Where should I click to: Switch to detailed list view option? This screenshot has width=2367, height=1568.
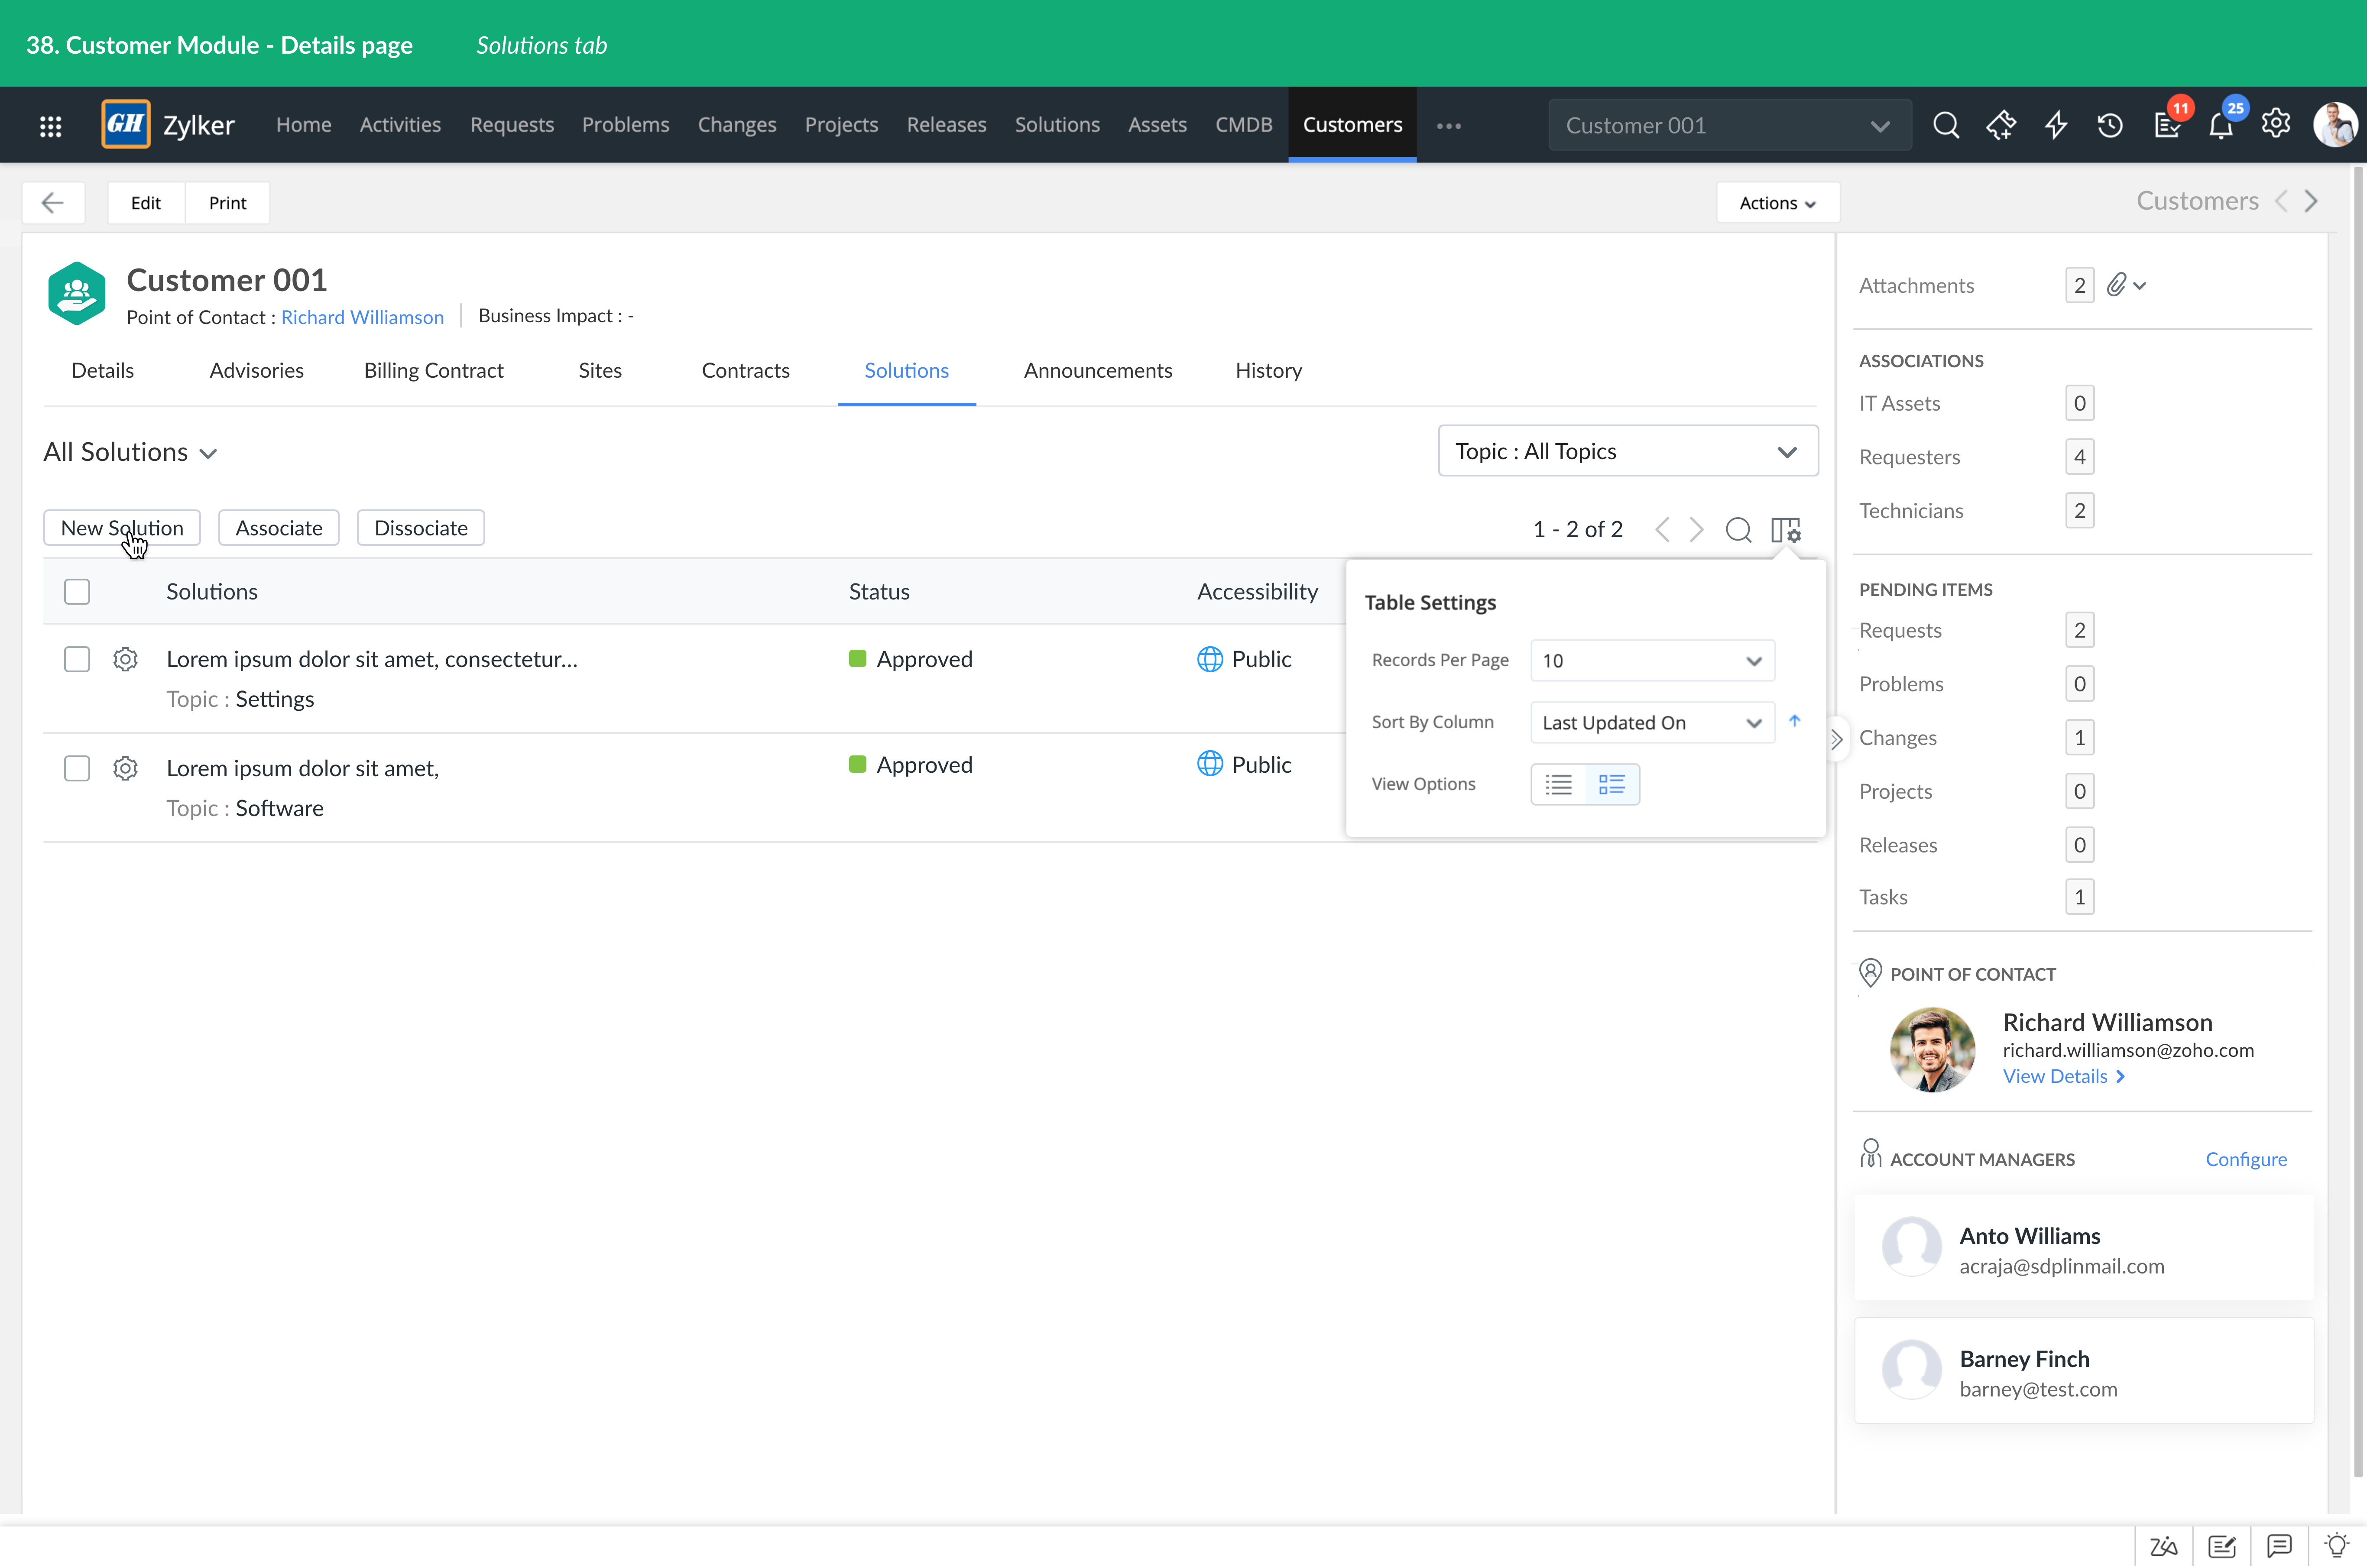pos(1612,785)
